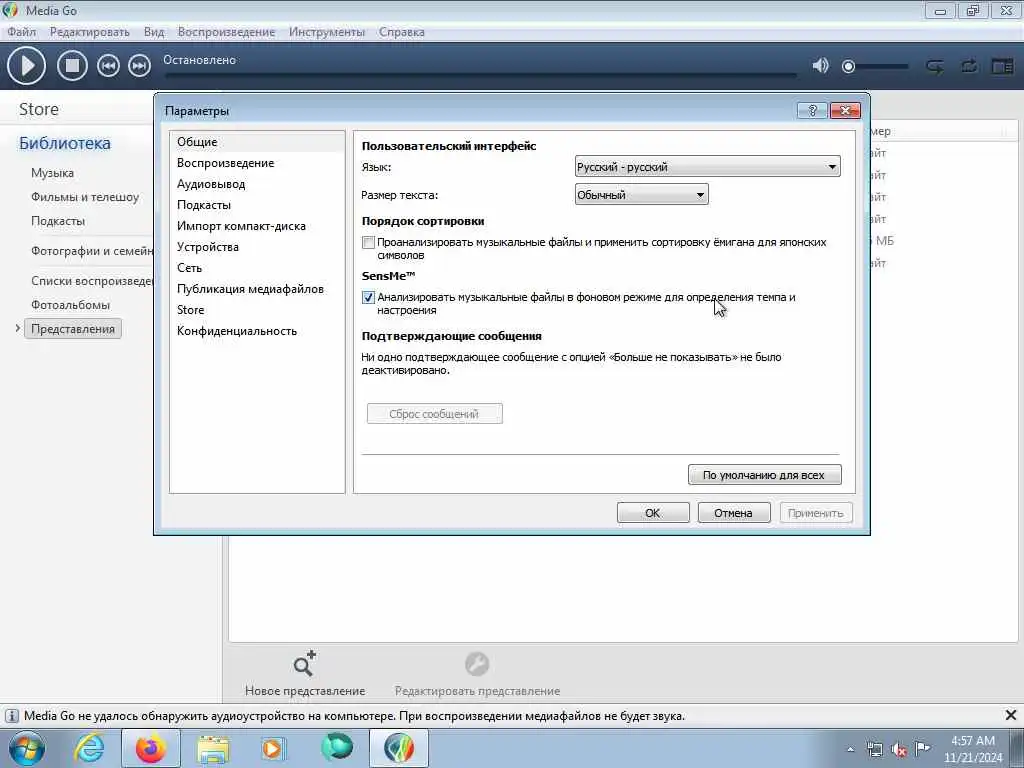Open the Инструменты menu
Screen dimensions: 1024x768
(327, 32)
